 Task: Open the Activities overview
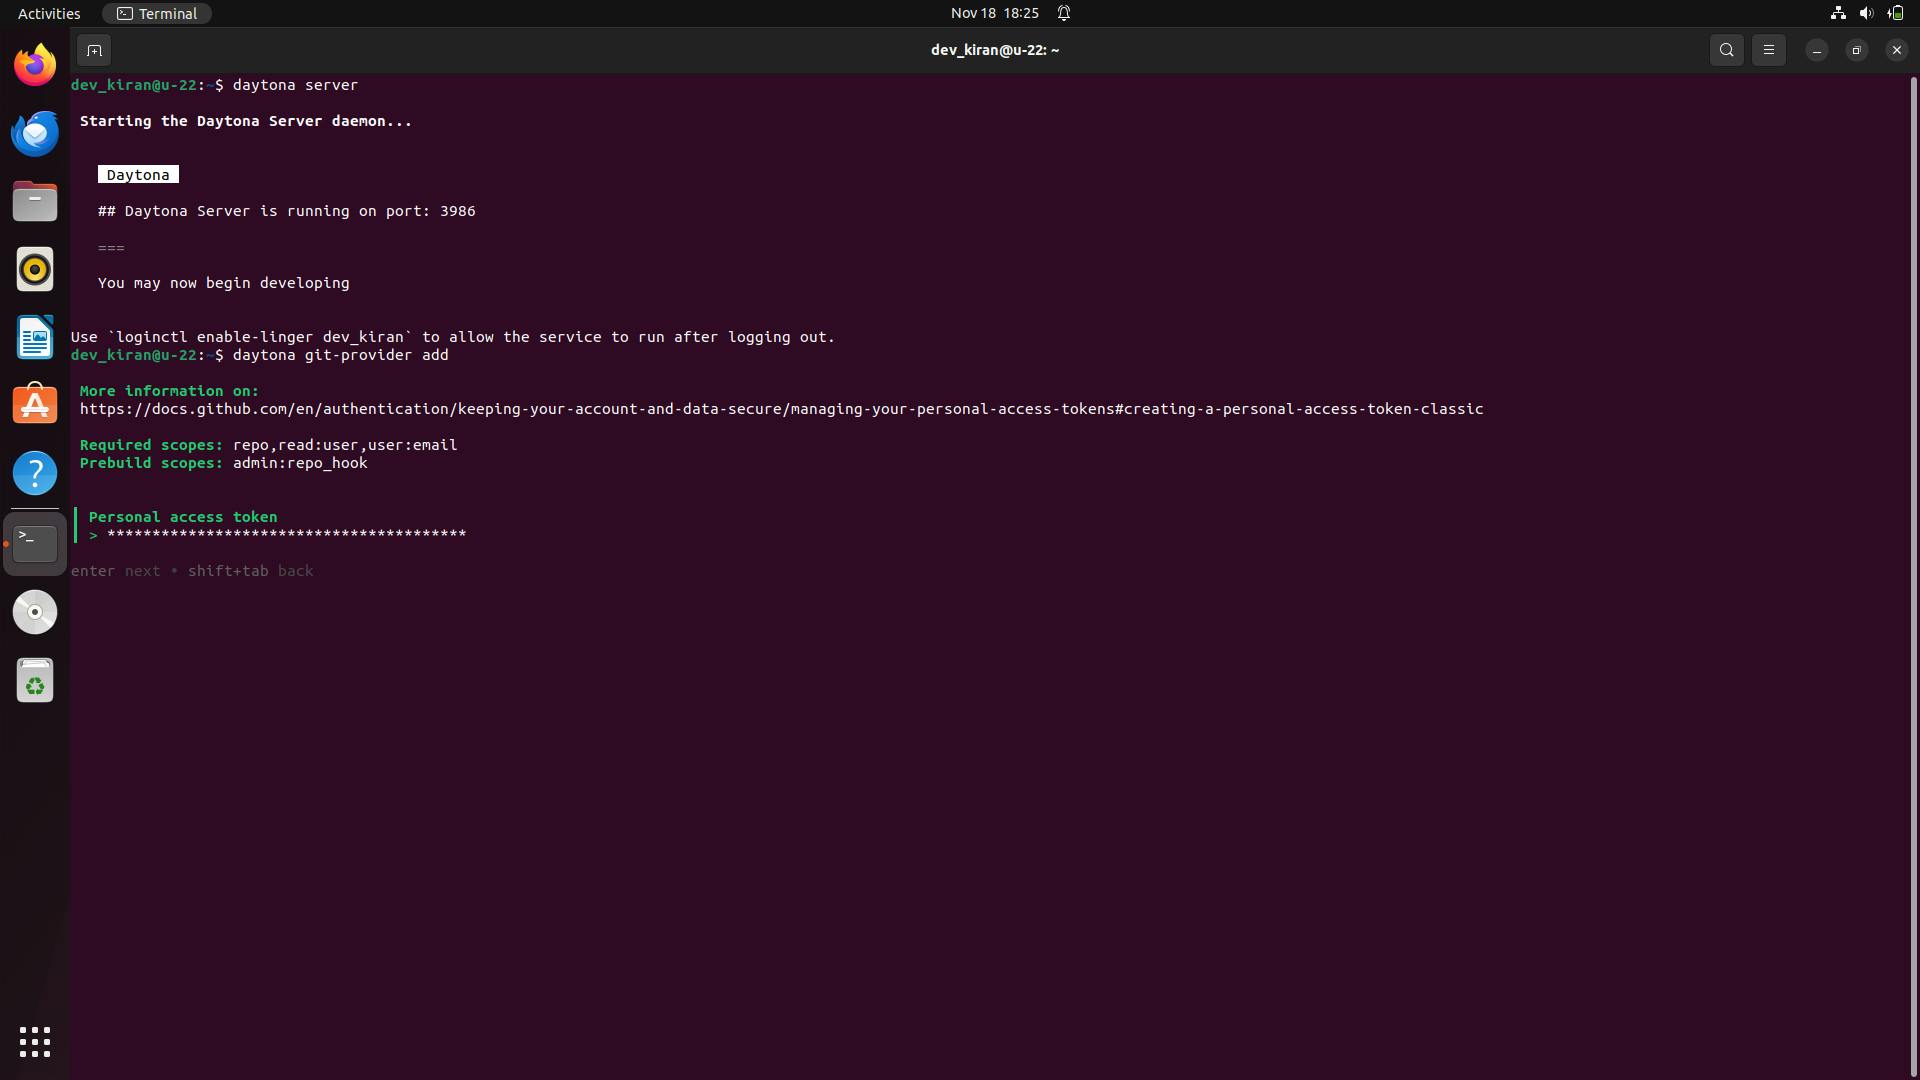coord(49,13)
